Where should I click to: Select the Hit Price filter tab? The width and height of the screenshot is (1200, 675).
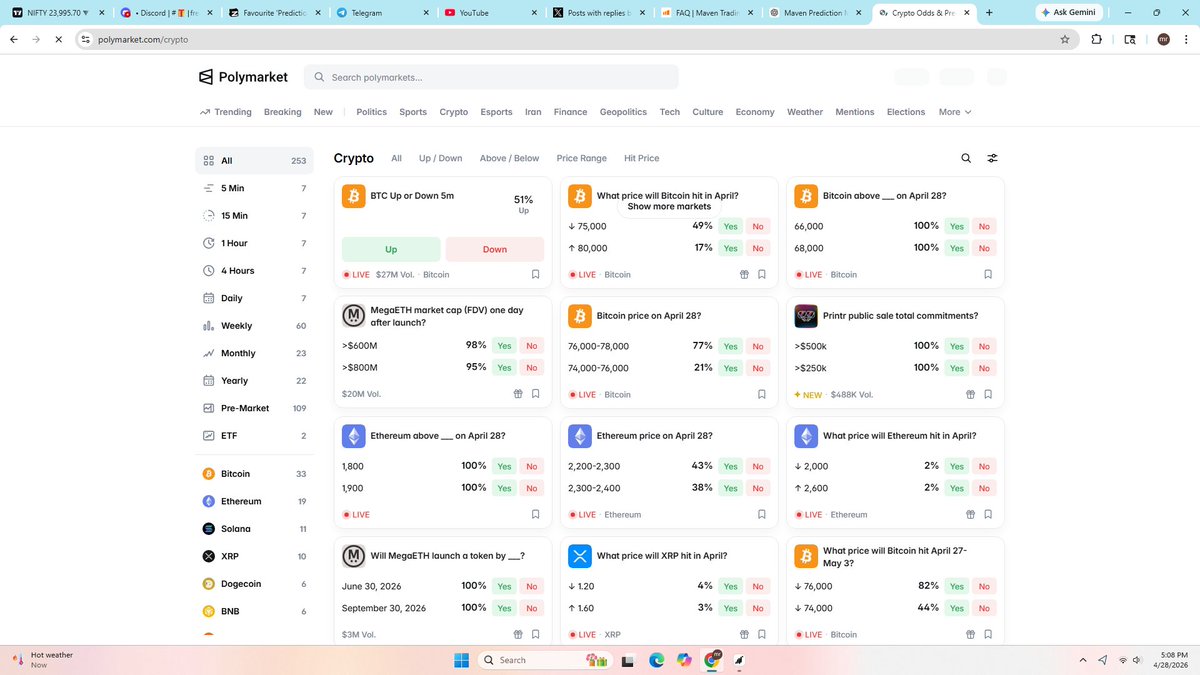(x=641, y=158)
